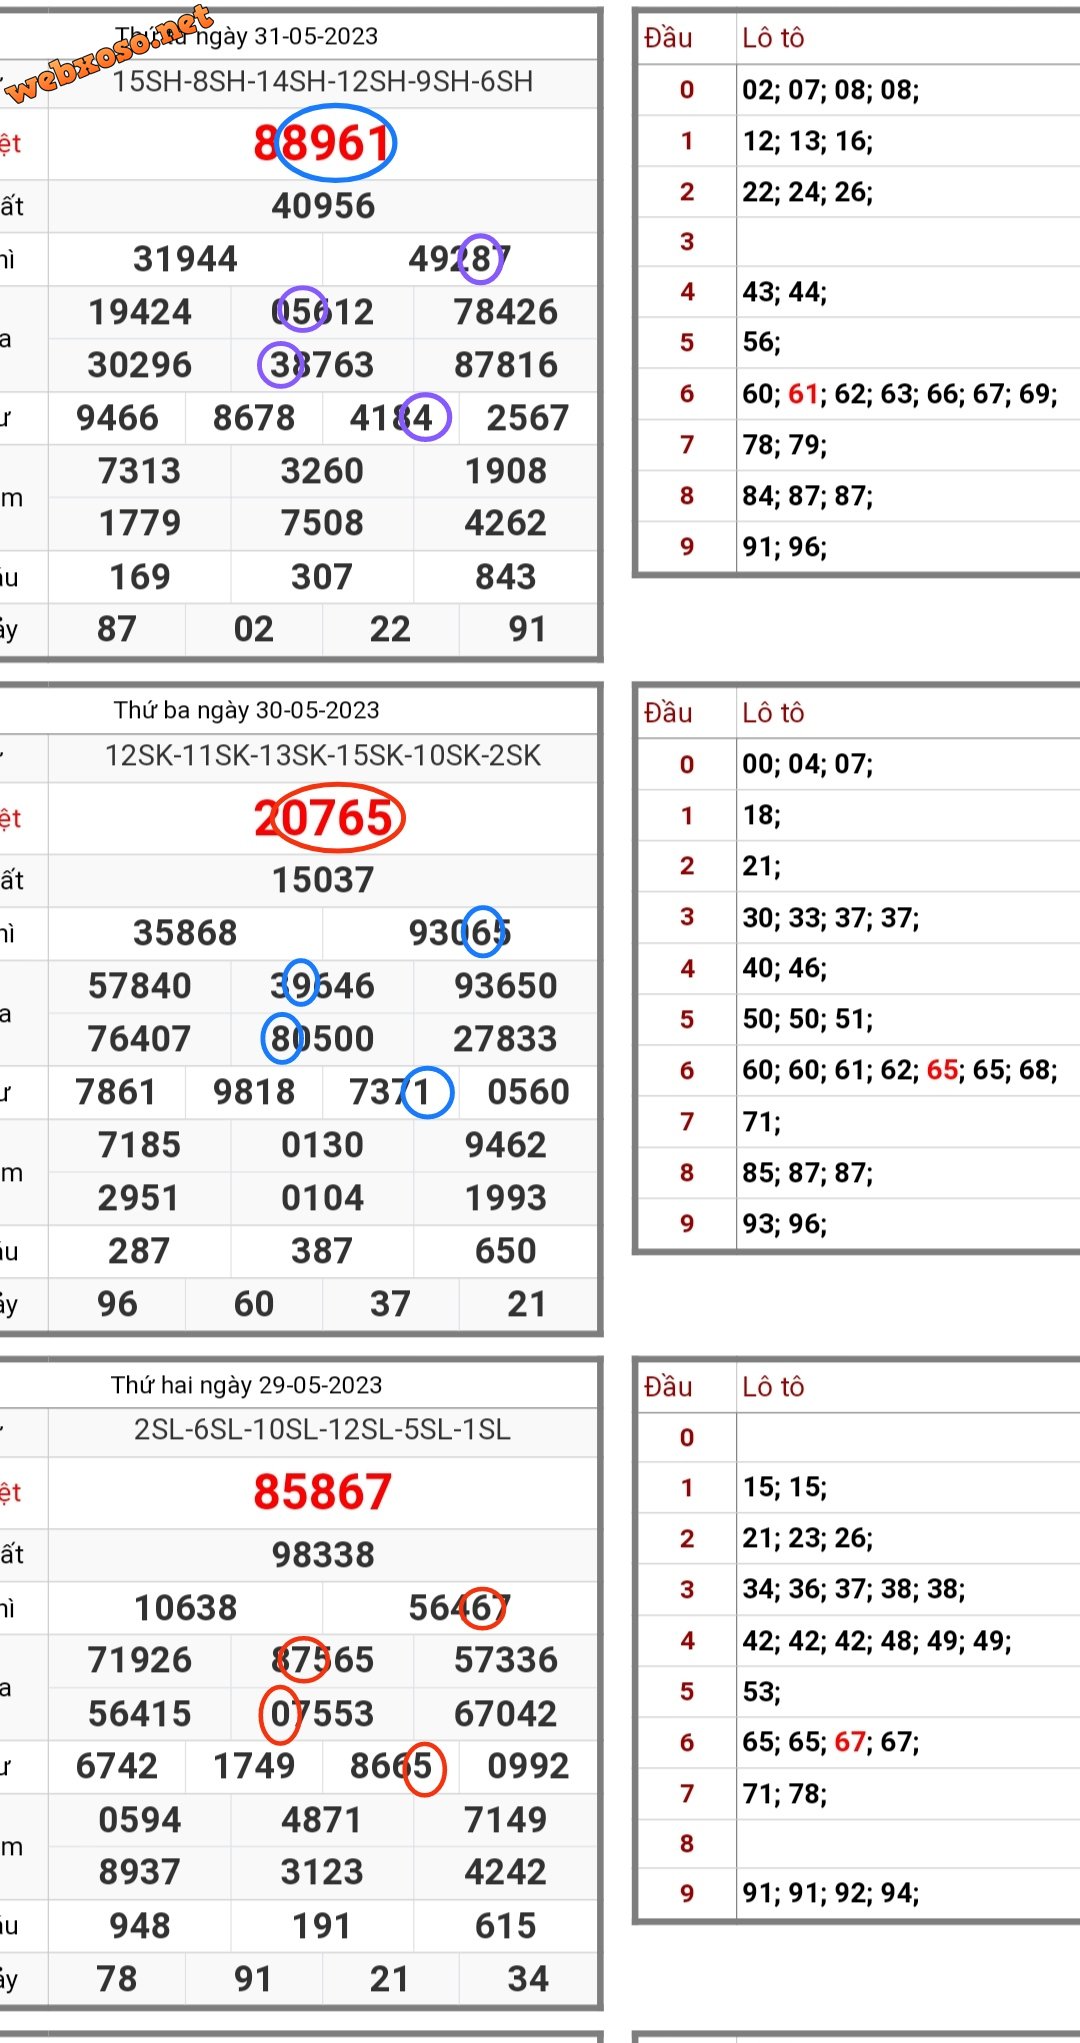Viewport: 1080px width, 2043px height.
Task: Click the date heading "Thứ ba ngày 30-05-2023"
Action: [246, 710]
